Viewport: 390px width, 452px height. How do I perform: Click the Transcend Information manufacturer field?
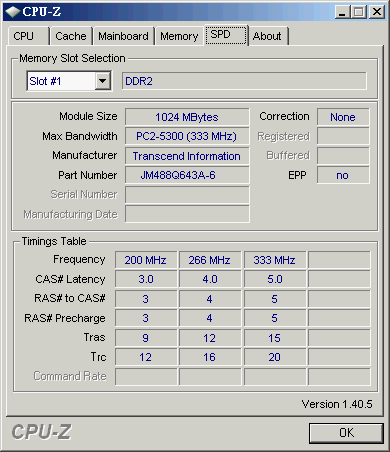click(x=187, y=156)
